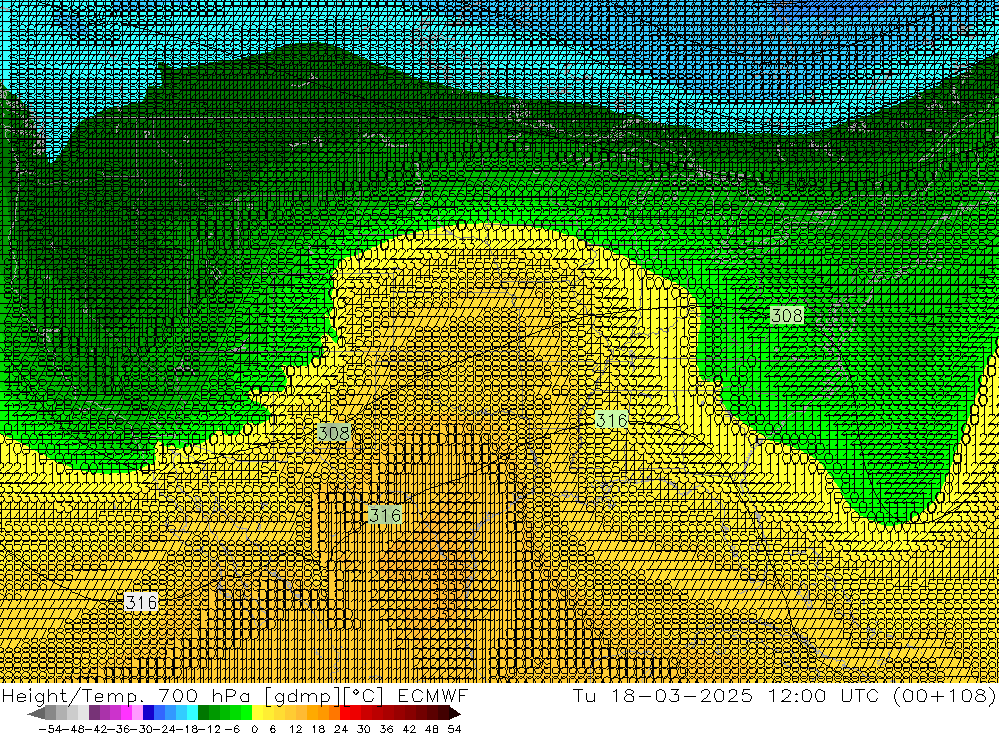
Task: Pick the dark blue swatch in the color scale
Action: coord(148,713)
